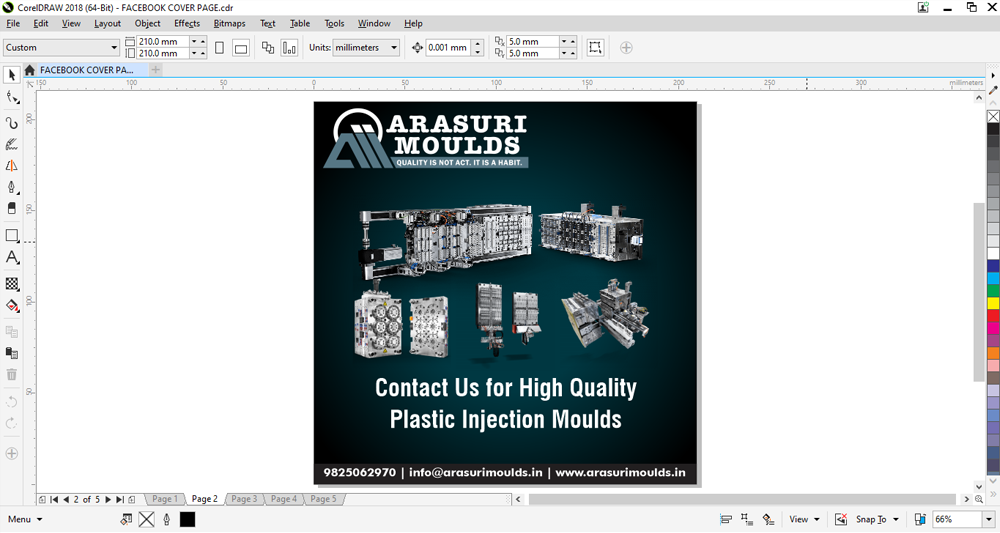
Task: Select the Artistic Media tool
Action: [11, 144]
